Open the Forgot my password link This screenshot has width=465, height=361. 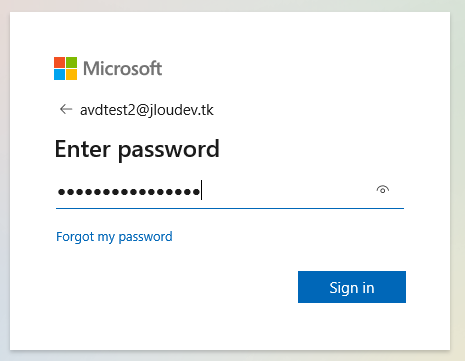(114, 237)
